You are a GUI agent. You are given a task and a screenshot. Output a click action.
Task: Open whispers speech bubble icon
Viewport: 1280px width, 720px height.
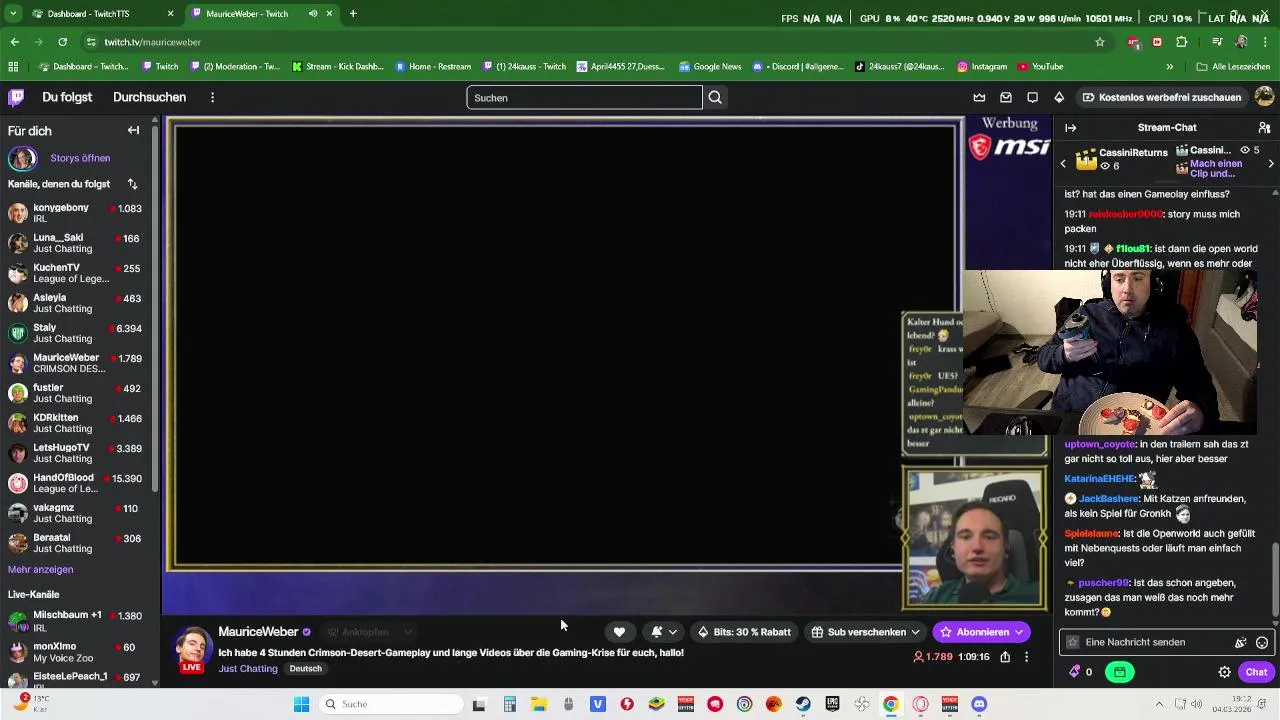[1032, 97]
